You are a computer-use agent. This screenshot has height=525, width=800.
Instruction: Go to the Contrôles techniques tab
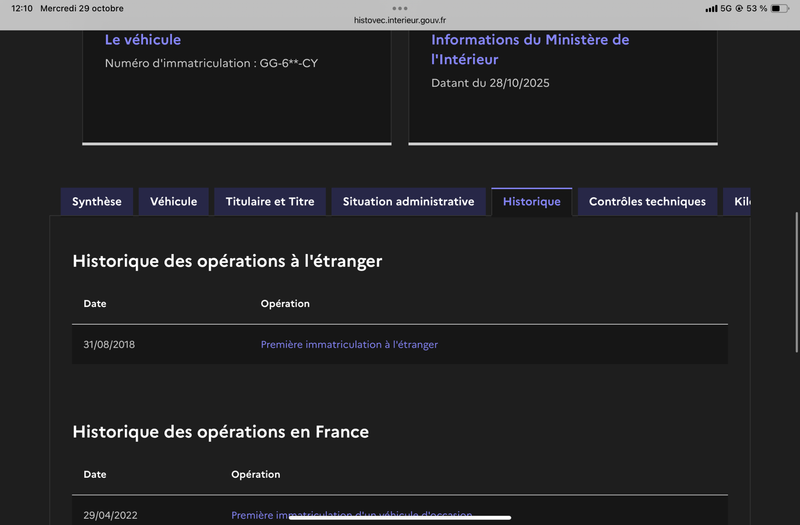[647, 202]
